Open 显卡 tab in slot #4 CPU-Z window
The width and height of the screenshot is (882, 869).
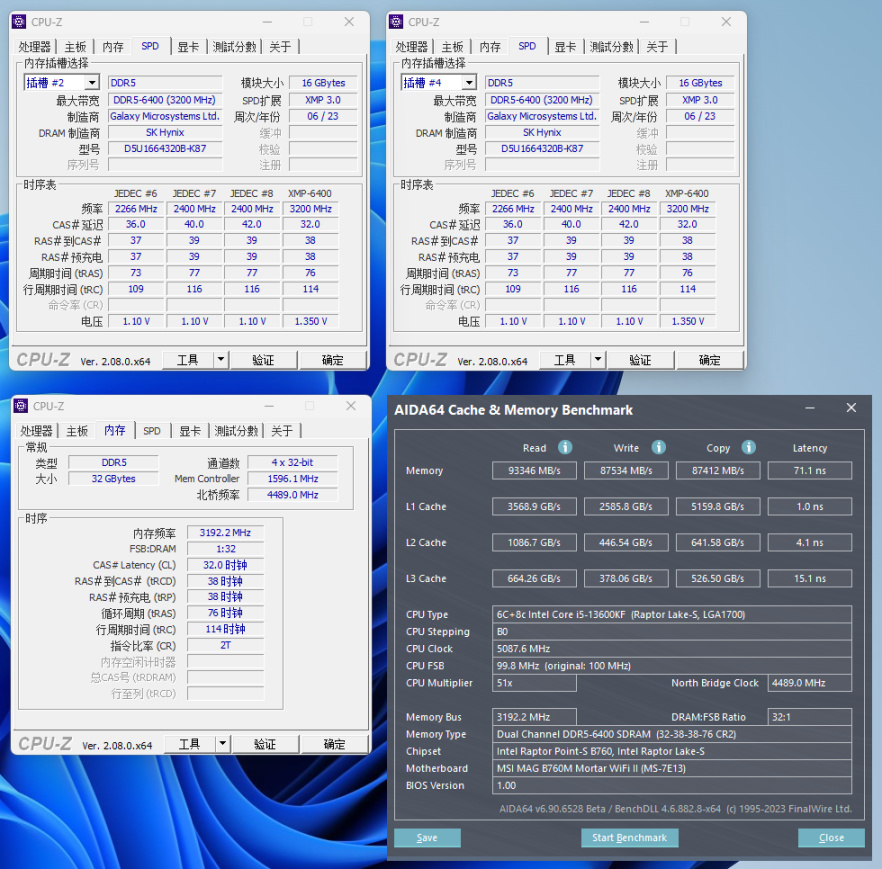tap(565, 47)
